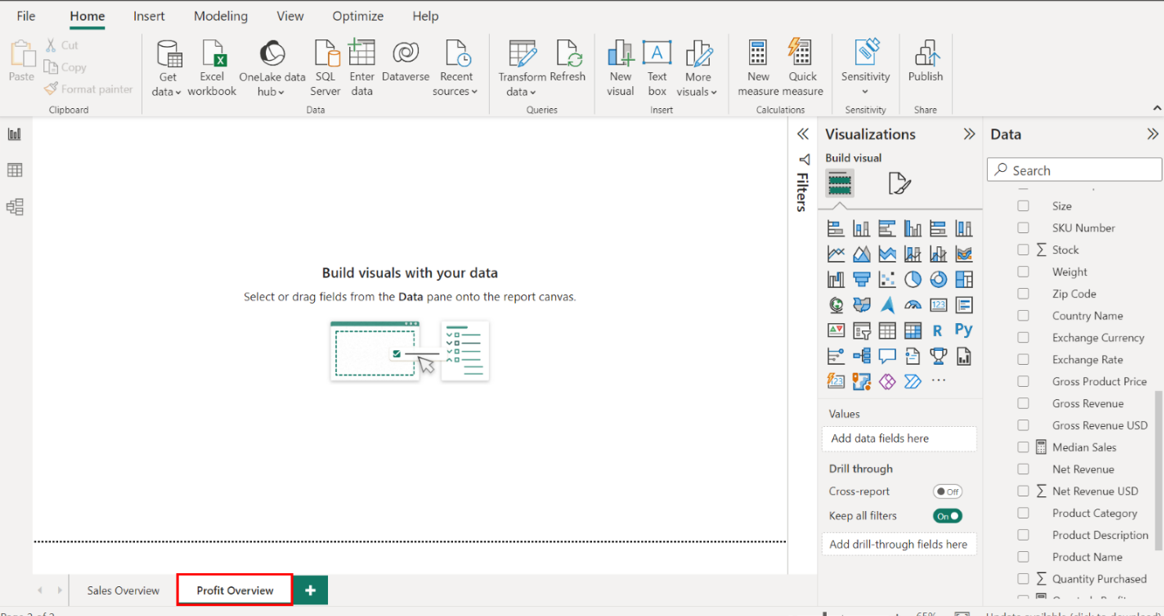Image resolution: width=1164 pixels, height=616 pixels.
Task: Tick the Product Category checkbox
Action: tap(1023, 514)
